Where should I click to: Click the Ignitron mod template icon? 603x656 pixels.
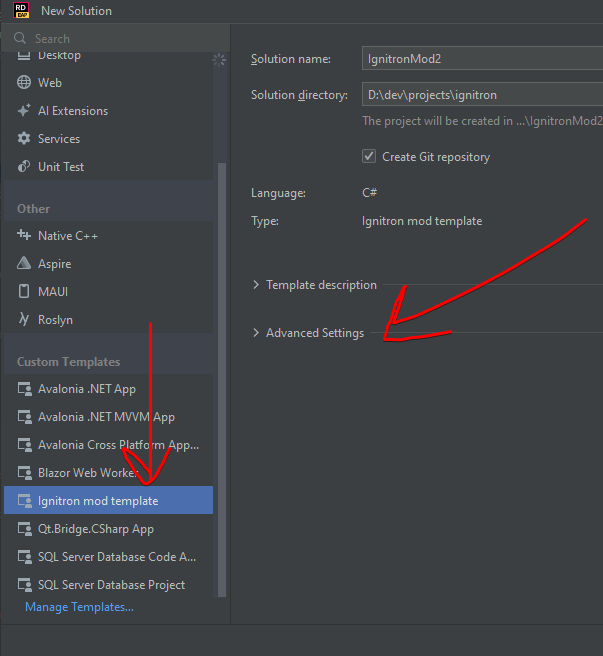[25, 501]
